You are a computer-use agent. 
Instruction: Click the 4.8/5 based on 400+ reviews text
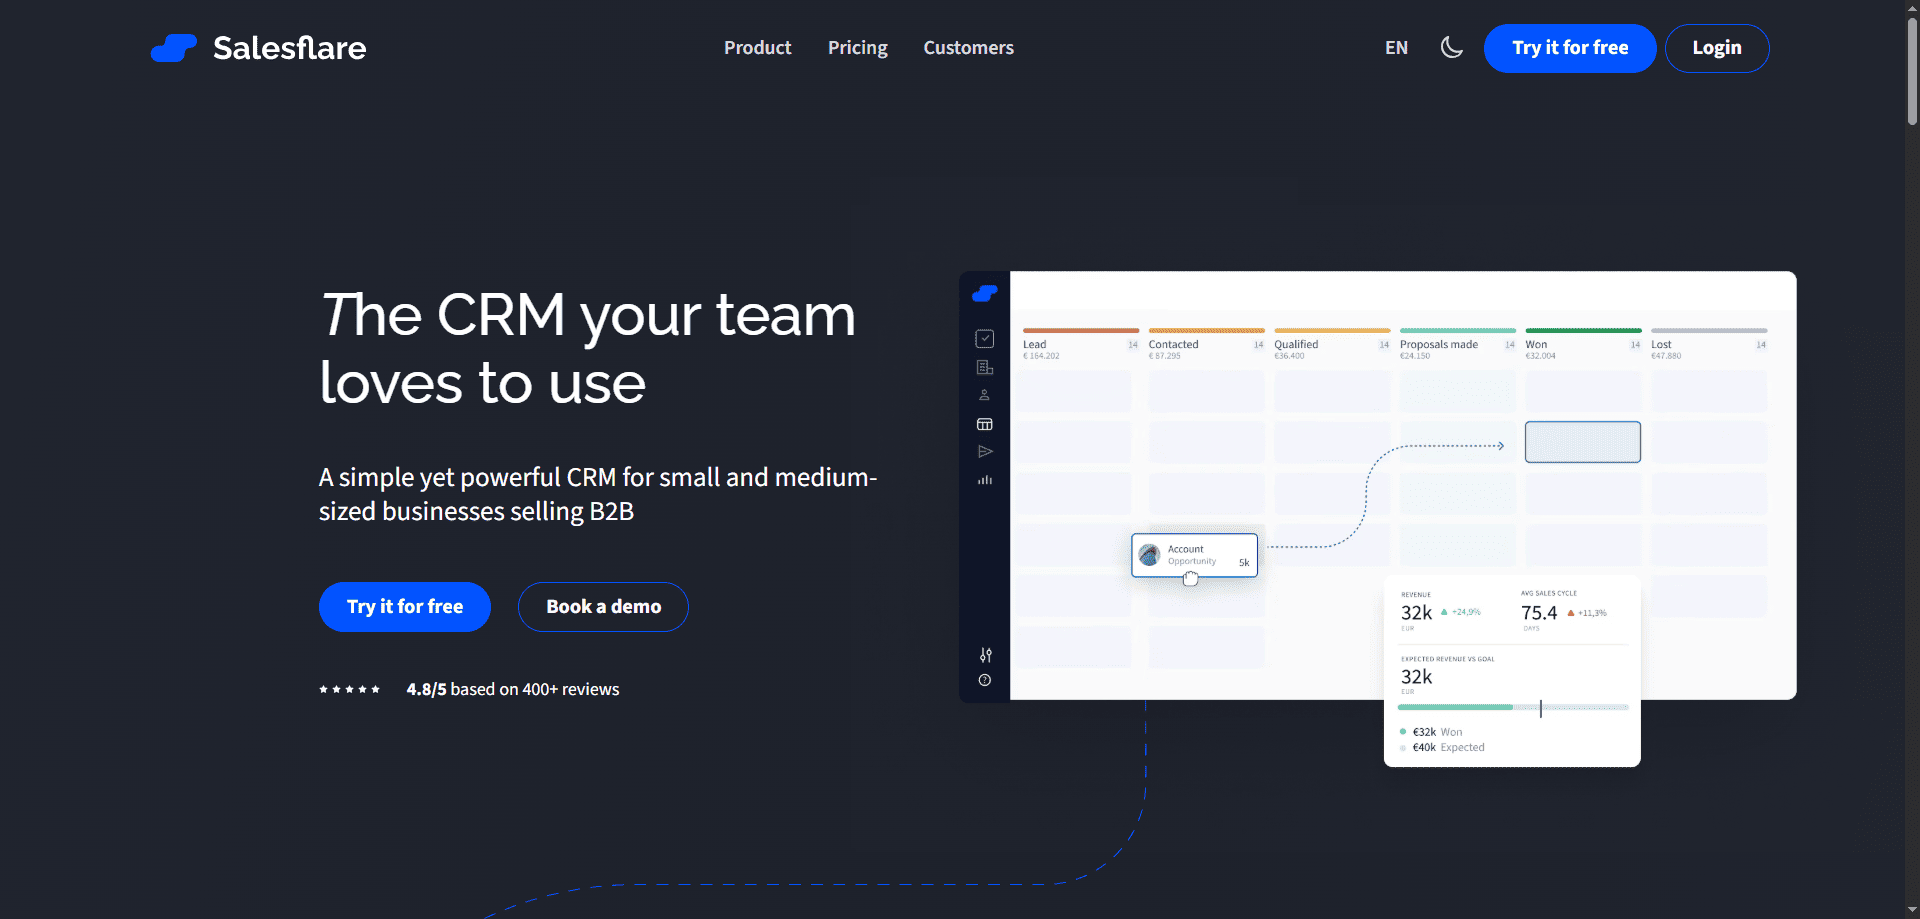[513, 690]
